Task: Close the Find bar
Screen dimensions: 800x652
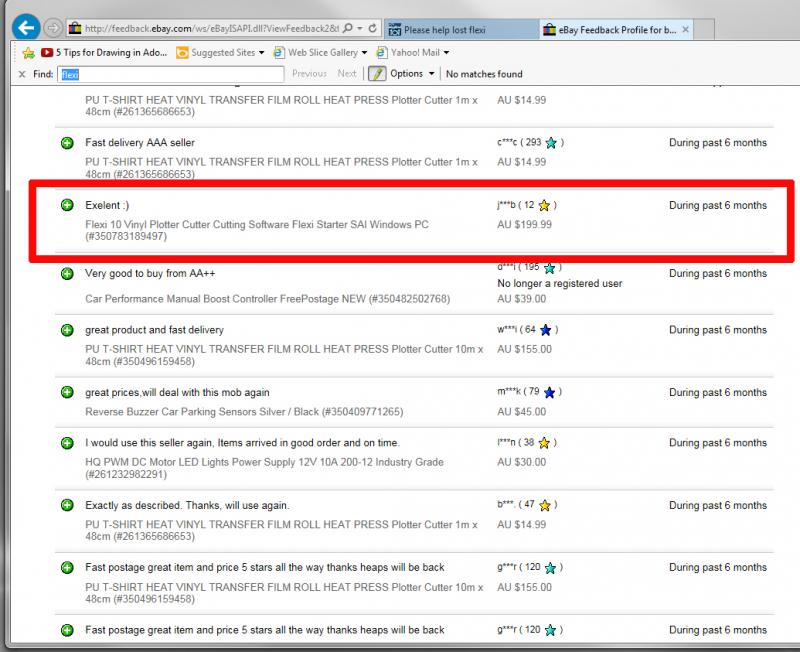Action: [x=22, y=74]
